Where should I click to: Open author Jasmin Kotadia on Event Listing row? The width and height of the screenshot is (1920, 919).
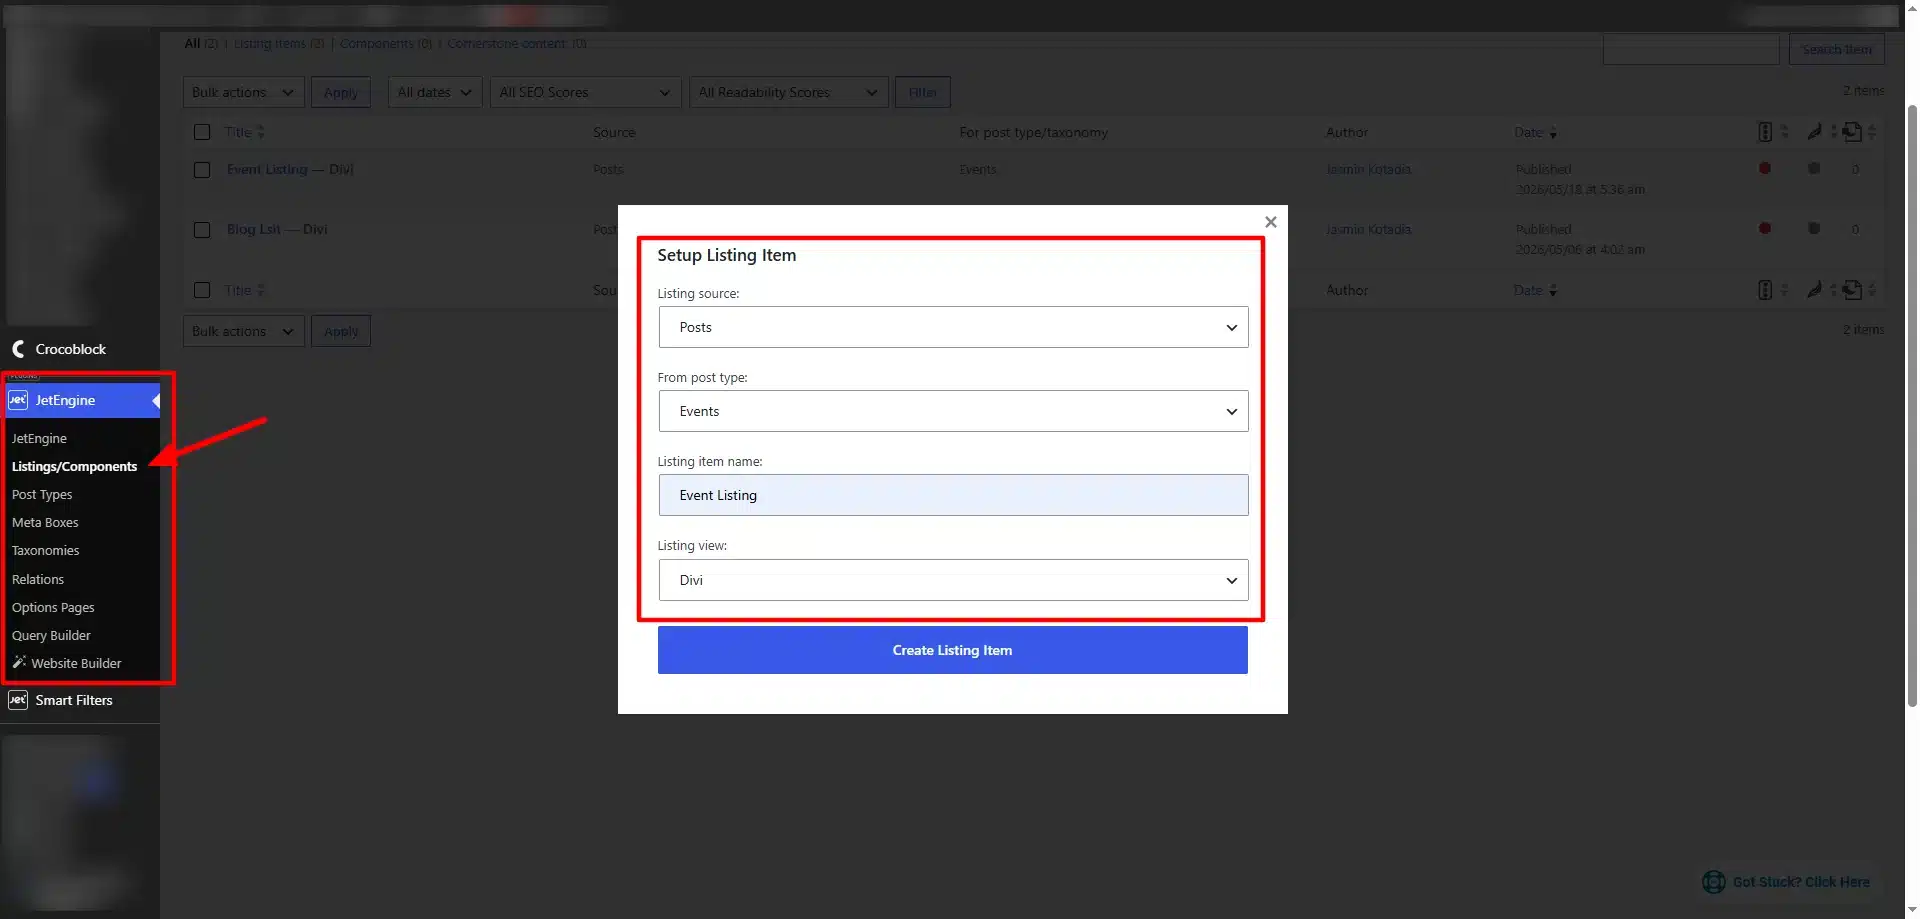(x=1368, y=169)
